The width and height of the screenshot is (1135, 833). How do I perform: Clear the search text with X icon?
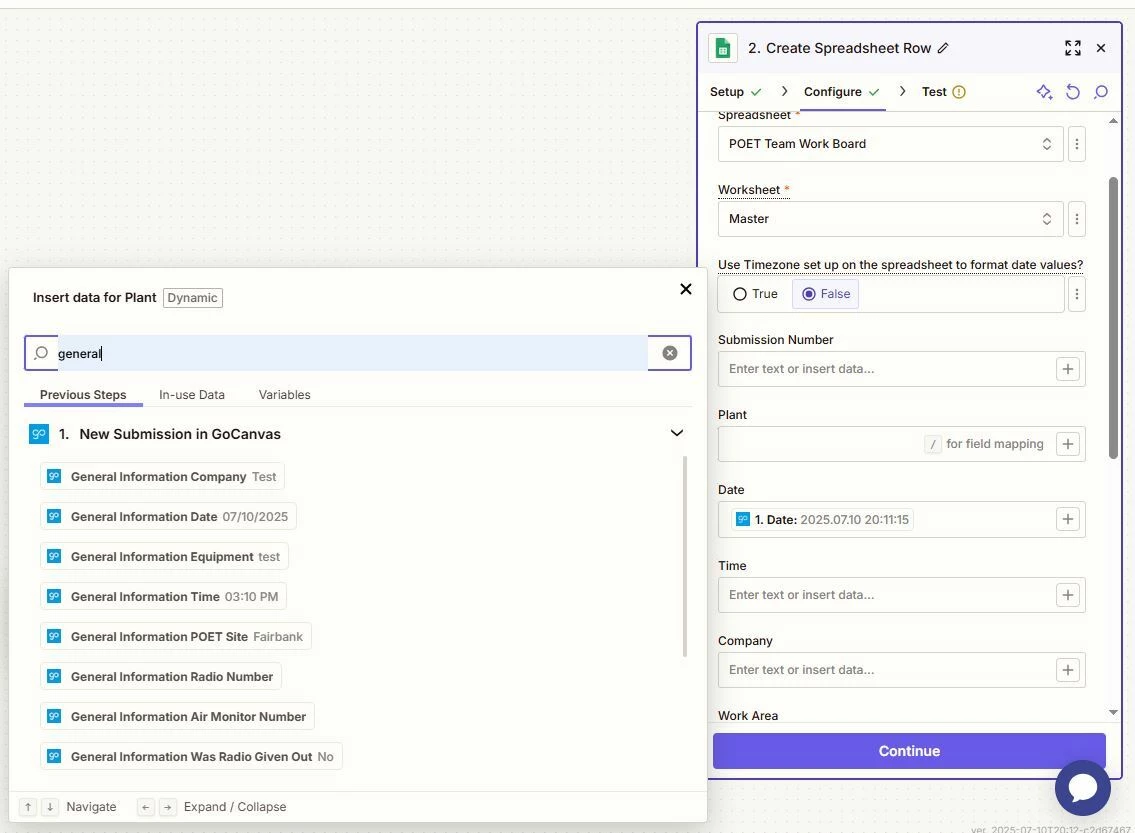point(670,353)
